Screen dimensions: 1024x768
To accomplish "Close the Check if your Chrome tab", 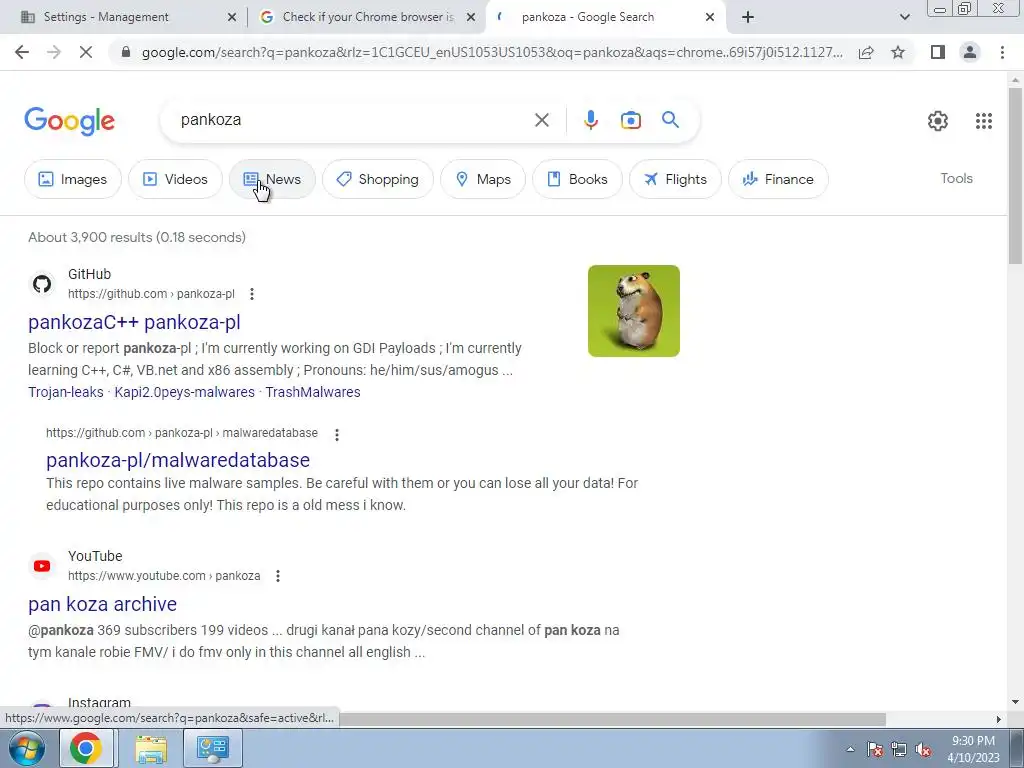I will (470, 18).
